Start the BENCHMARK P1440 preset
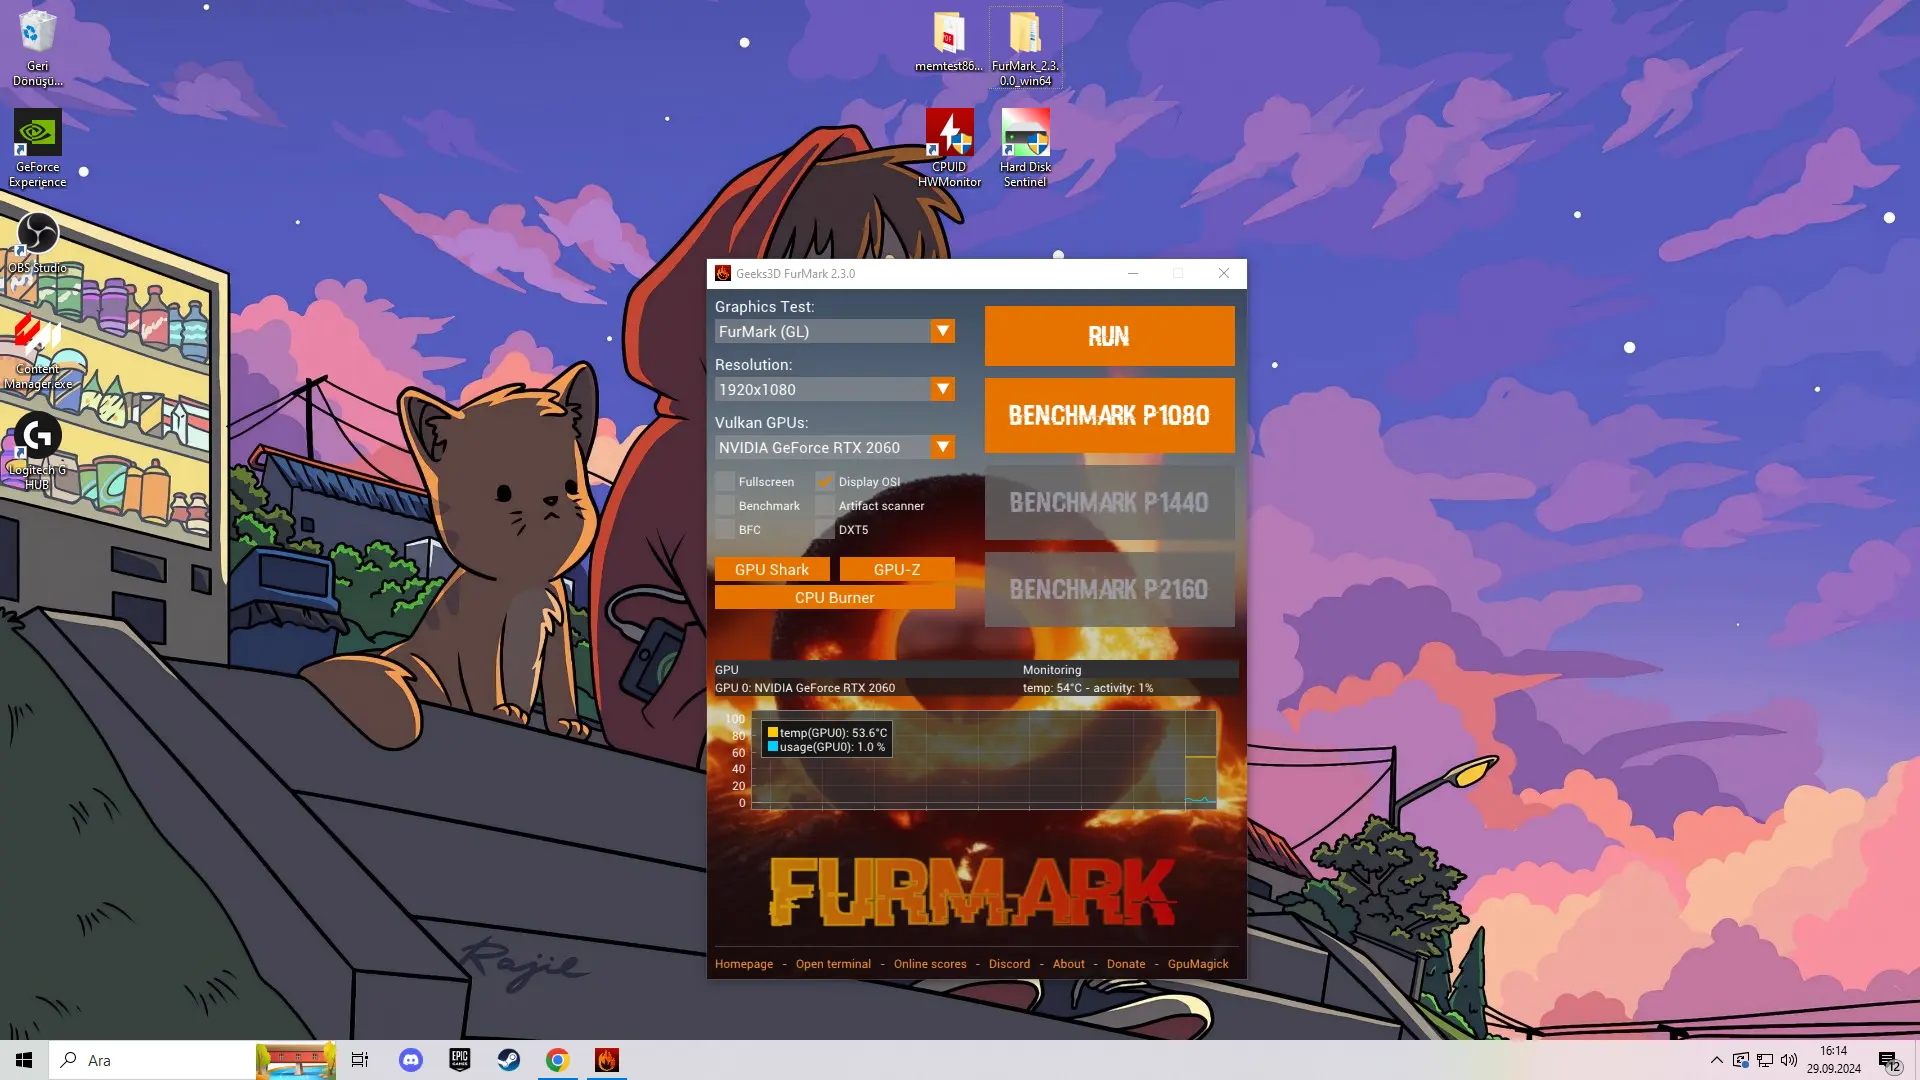The height and width of the screenshot is (1080, 1920). 1109,502
